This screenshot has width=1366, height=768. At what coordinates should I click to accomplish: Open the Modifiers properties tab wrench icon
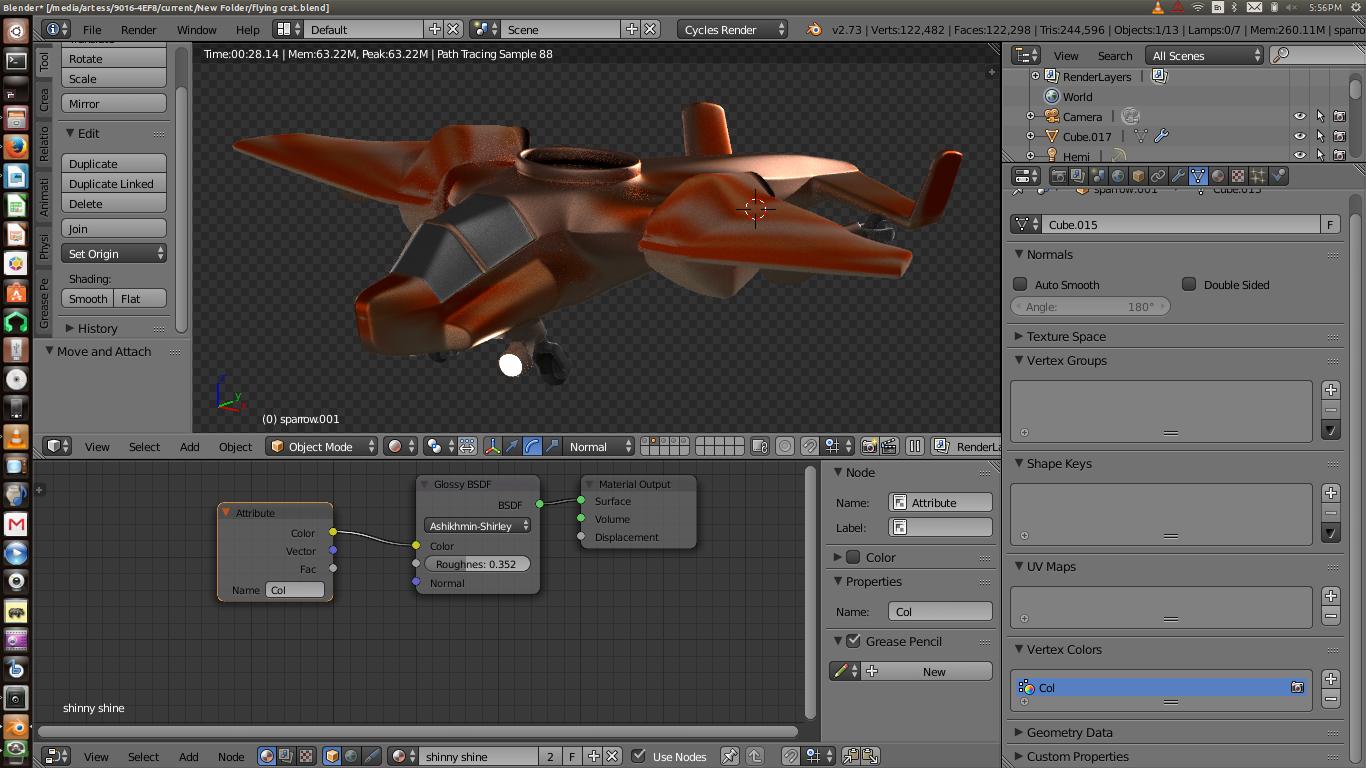click(1178, 176)
